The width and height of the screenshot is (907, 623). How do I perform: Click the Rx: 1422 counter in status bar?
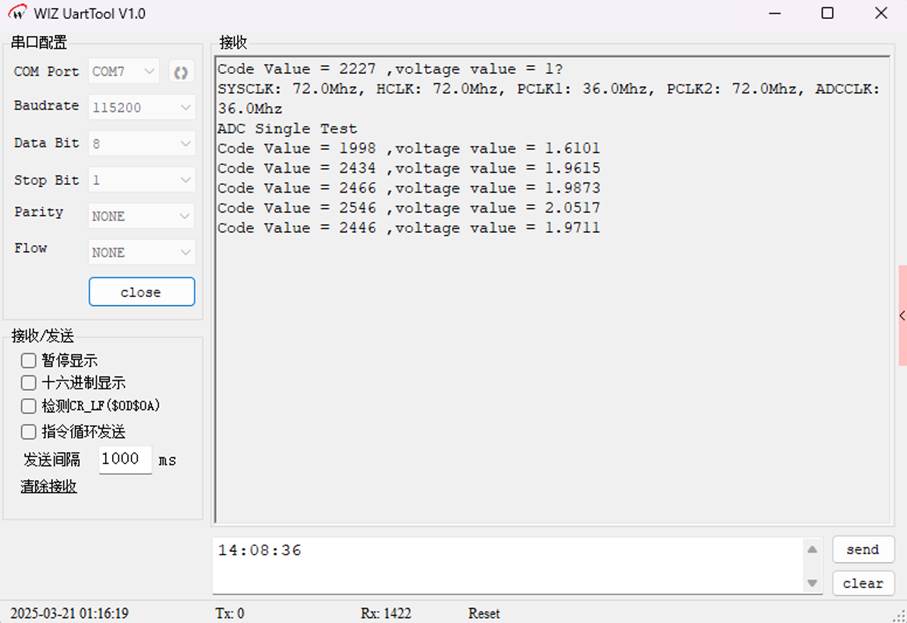coord(386,613)
